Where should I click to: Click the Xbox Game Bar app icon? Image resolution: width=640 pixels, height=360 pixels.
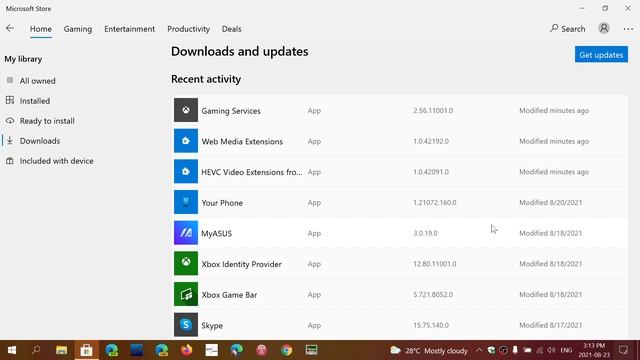pyautogui.click(x=186, y=294)
